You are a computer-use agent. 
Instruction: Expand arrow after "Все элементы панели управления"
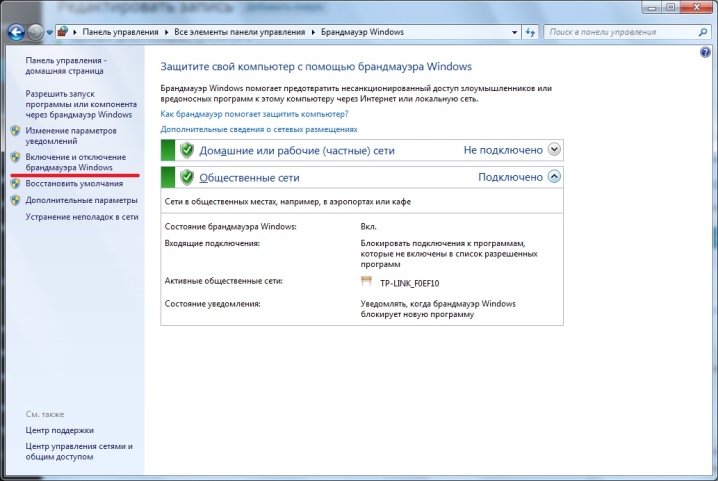click(x=313, y=32)
